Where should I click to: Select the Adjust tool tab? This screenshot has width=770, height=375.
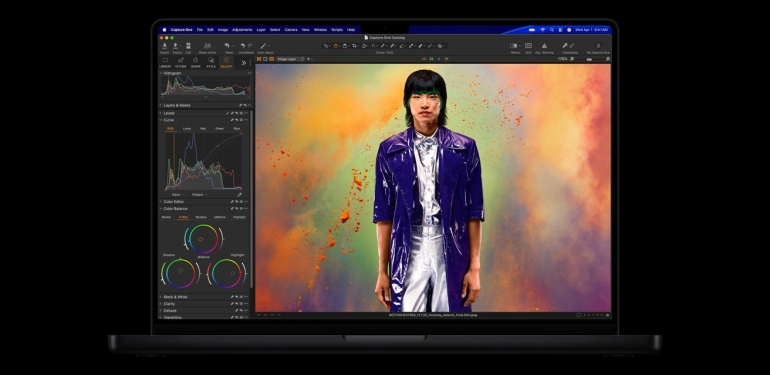(x=226, y=62)
